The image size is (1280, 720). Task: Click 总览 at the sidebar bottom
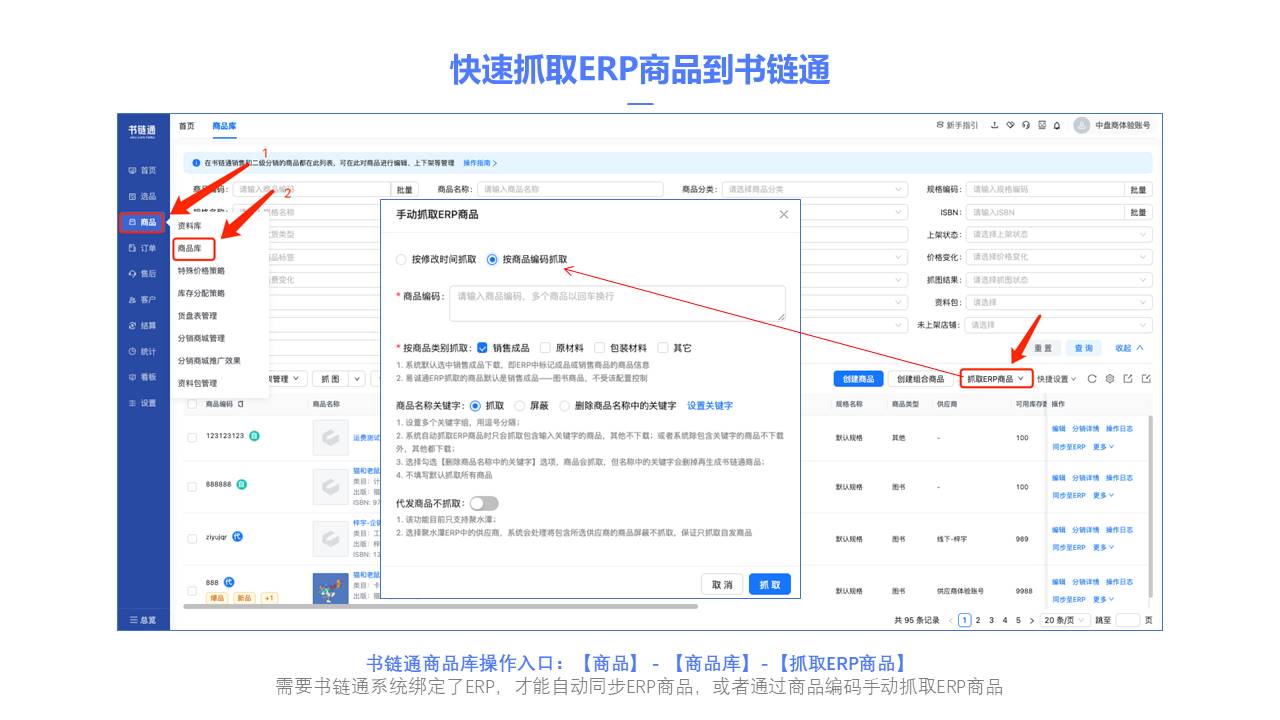pos(141,620)
